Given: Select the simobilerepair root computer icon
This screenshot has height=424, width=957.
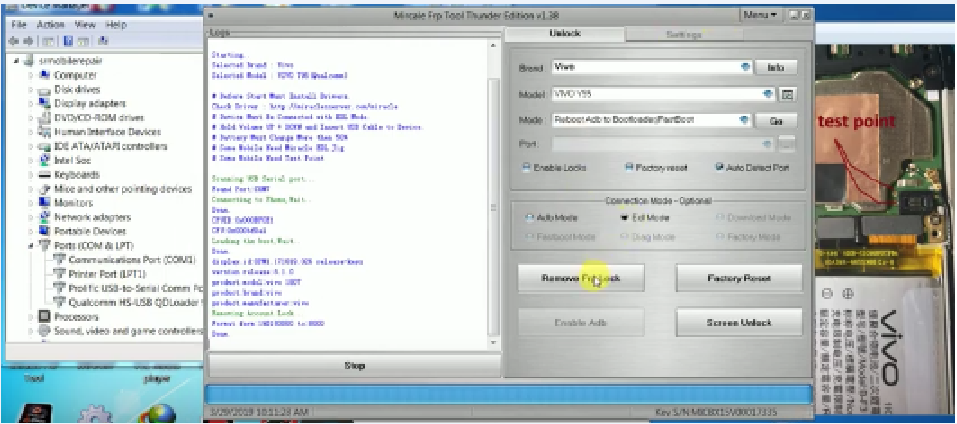Looking at the screenshot, I should pyautogui.click(x=29, y=61).
